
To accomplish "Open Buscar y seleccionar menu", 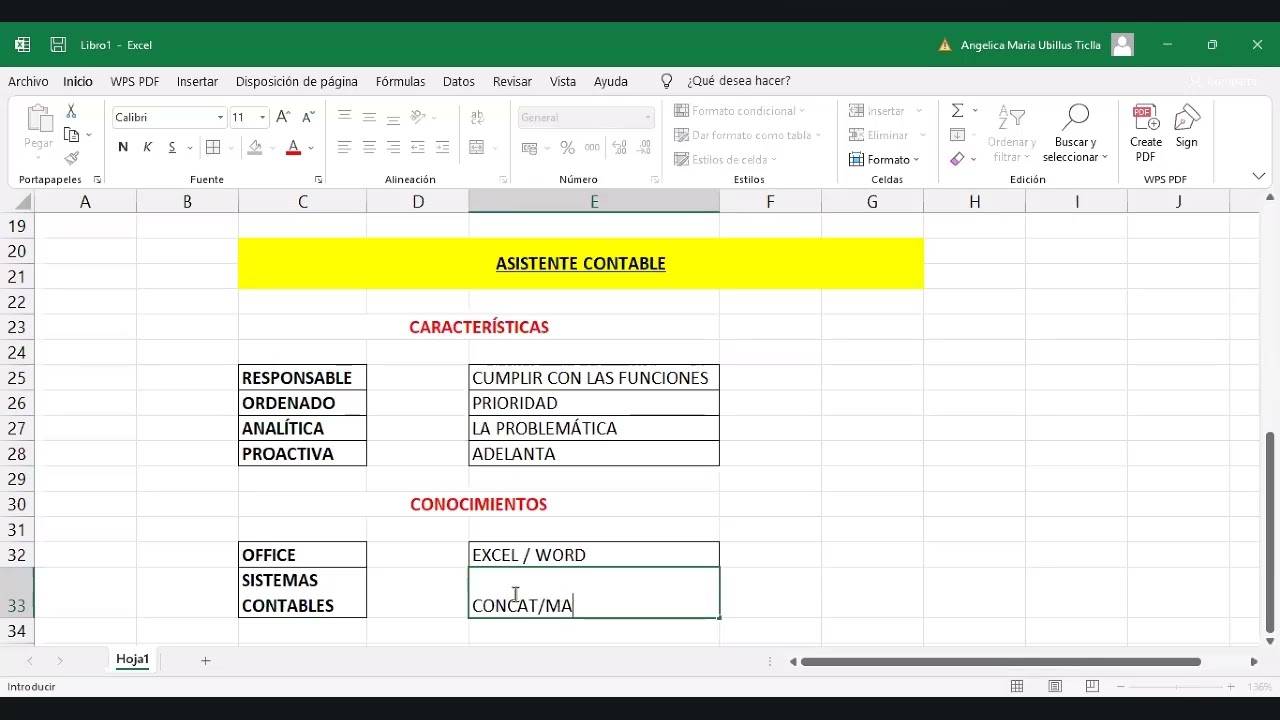I will pyautogui.click(x=1075, y=134).
